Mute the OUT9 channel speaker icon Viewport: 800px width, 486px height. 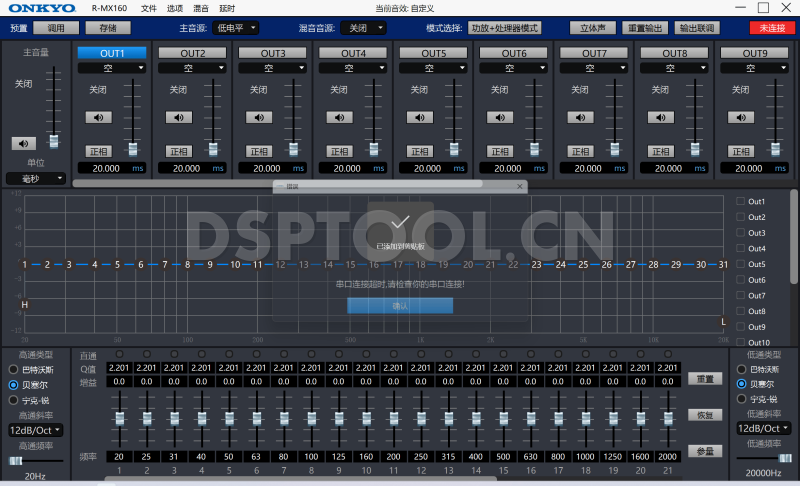pos(745,117)
